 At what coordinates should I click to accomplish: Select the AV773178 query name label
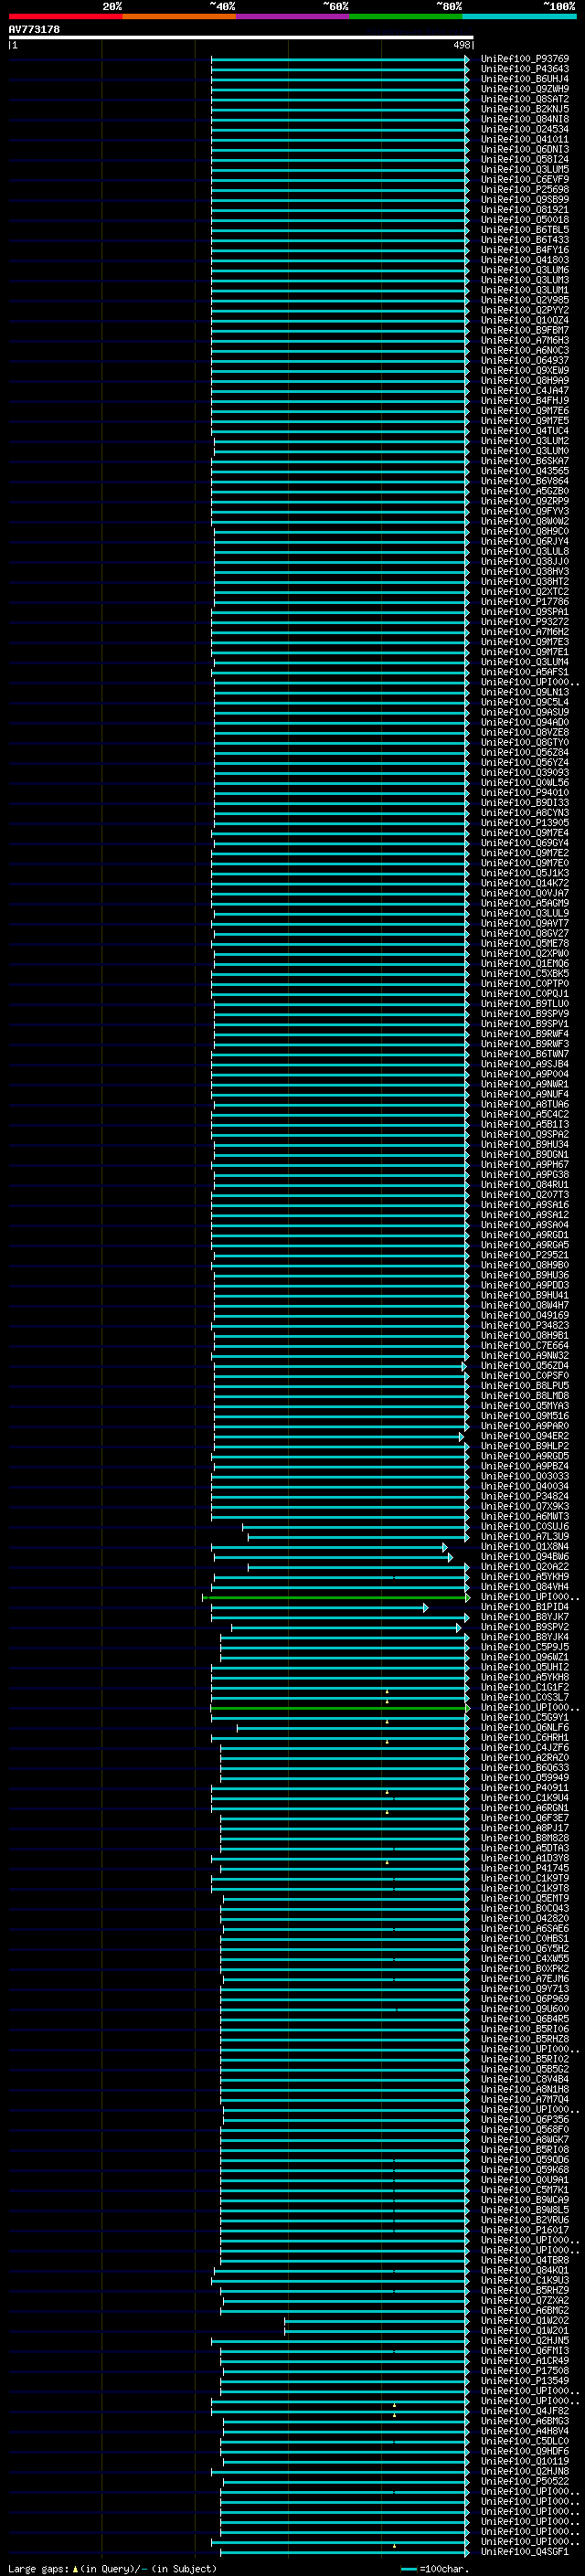pyautogui.click(x=34, y=30)
